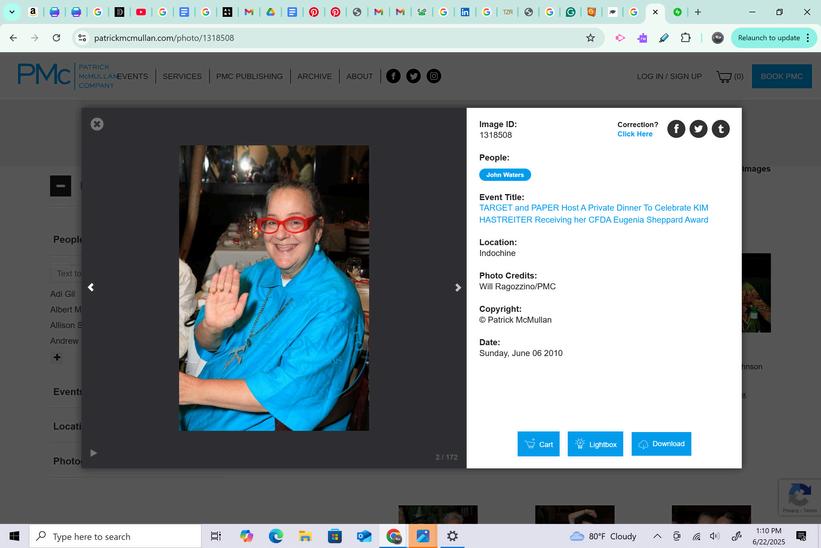Open the browser extensions puzzle icon
The image size is (821, 548).
point(685,38)
